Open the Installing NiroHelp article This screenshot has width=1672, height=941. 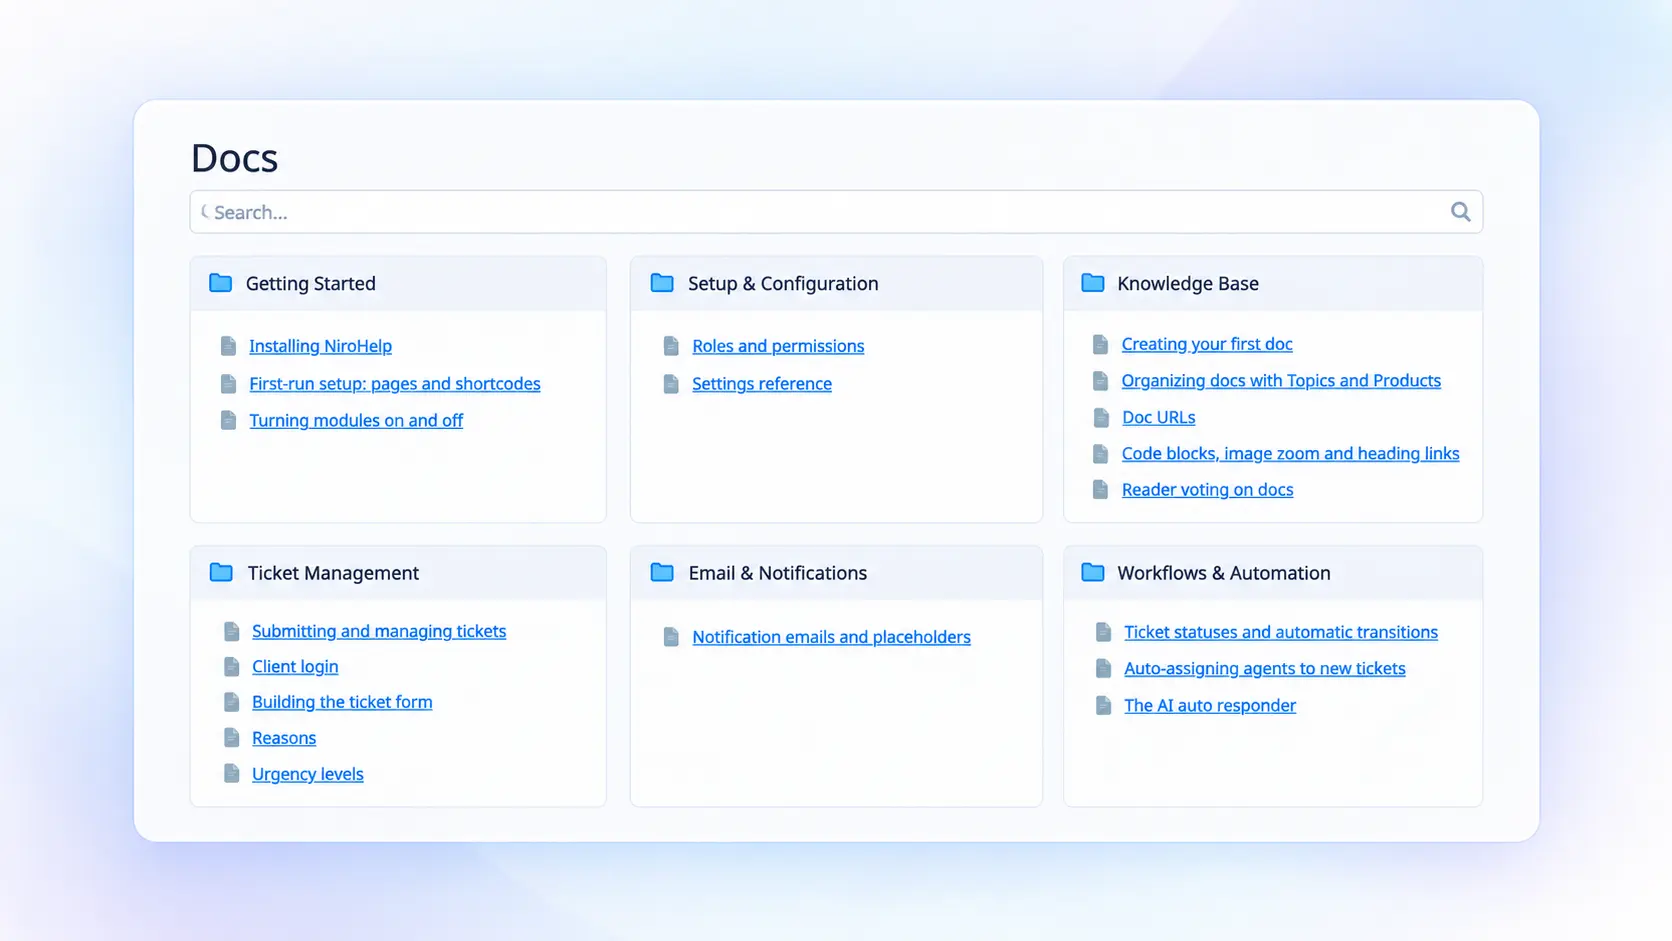click(x=320, y=346)
